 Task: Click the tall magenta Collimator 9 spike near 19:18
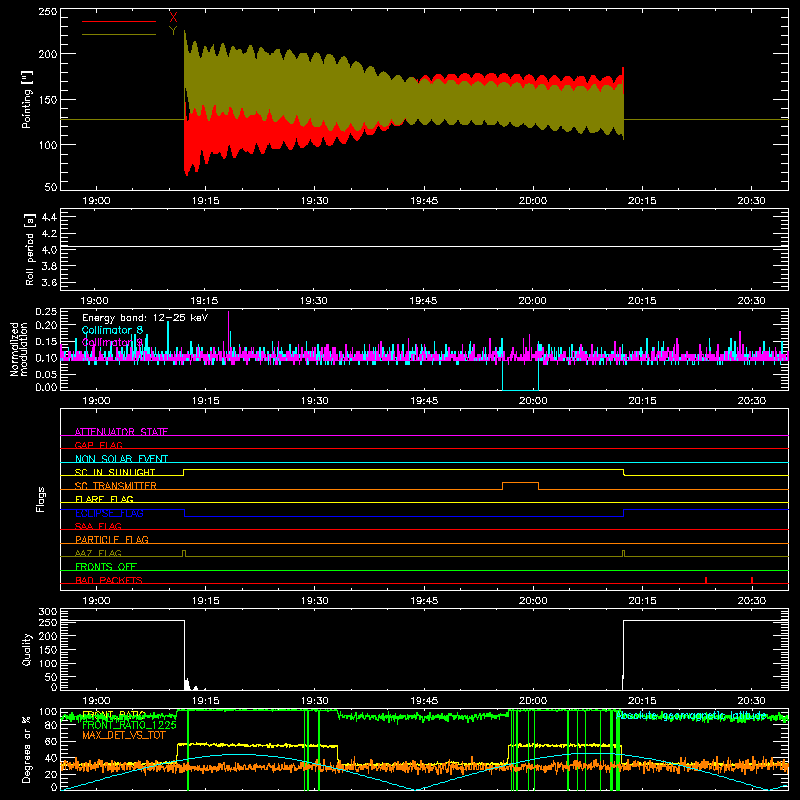[229, 332]
